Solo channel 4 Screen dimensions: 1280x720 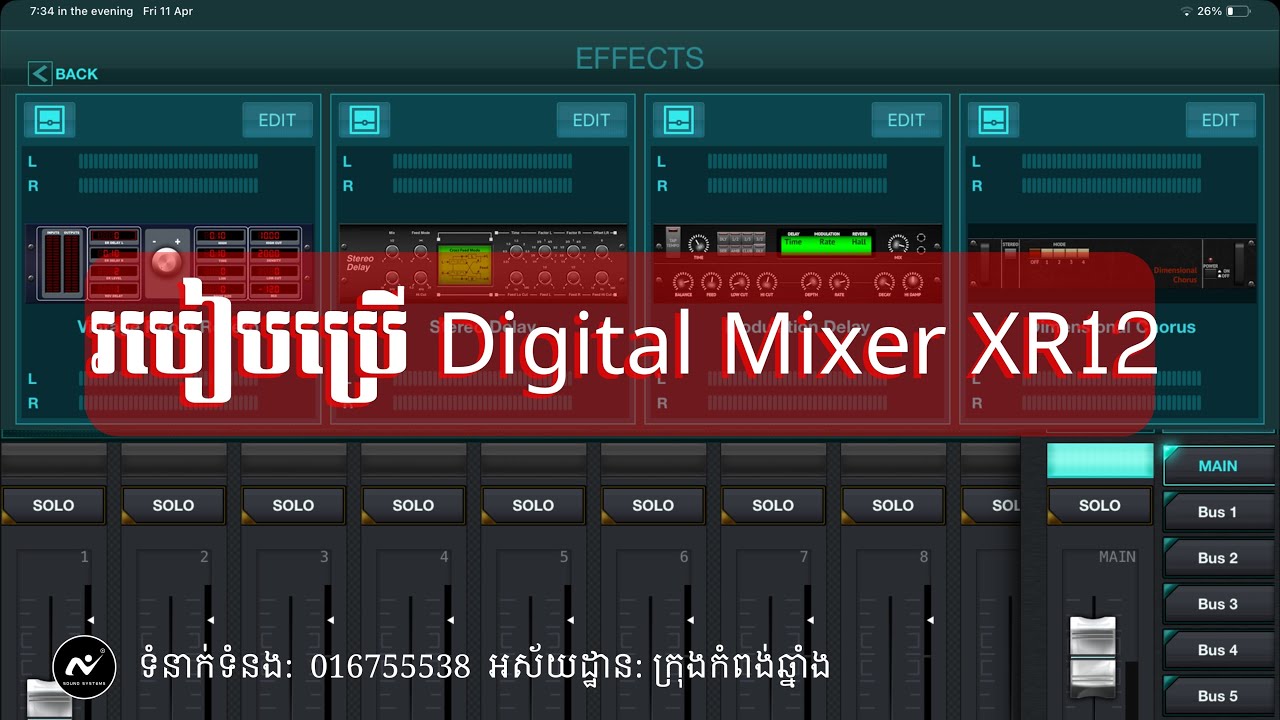(x=413, y=505)
